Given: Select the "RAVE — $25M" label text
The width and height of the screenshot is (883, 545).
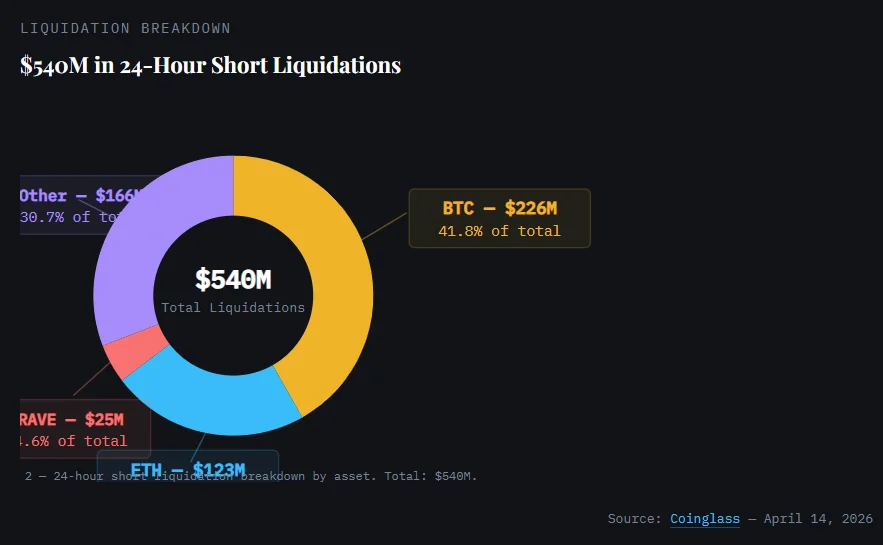Looking at the screenshot, I should click(72, 420).
